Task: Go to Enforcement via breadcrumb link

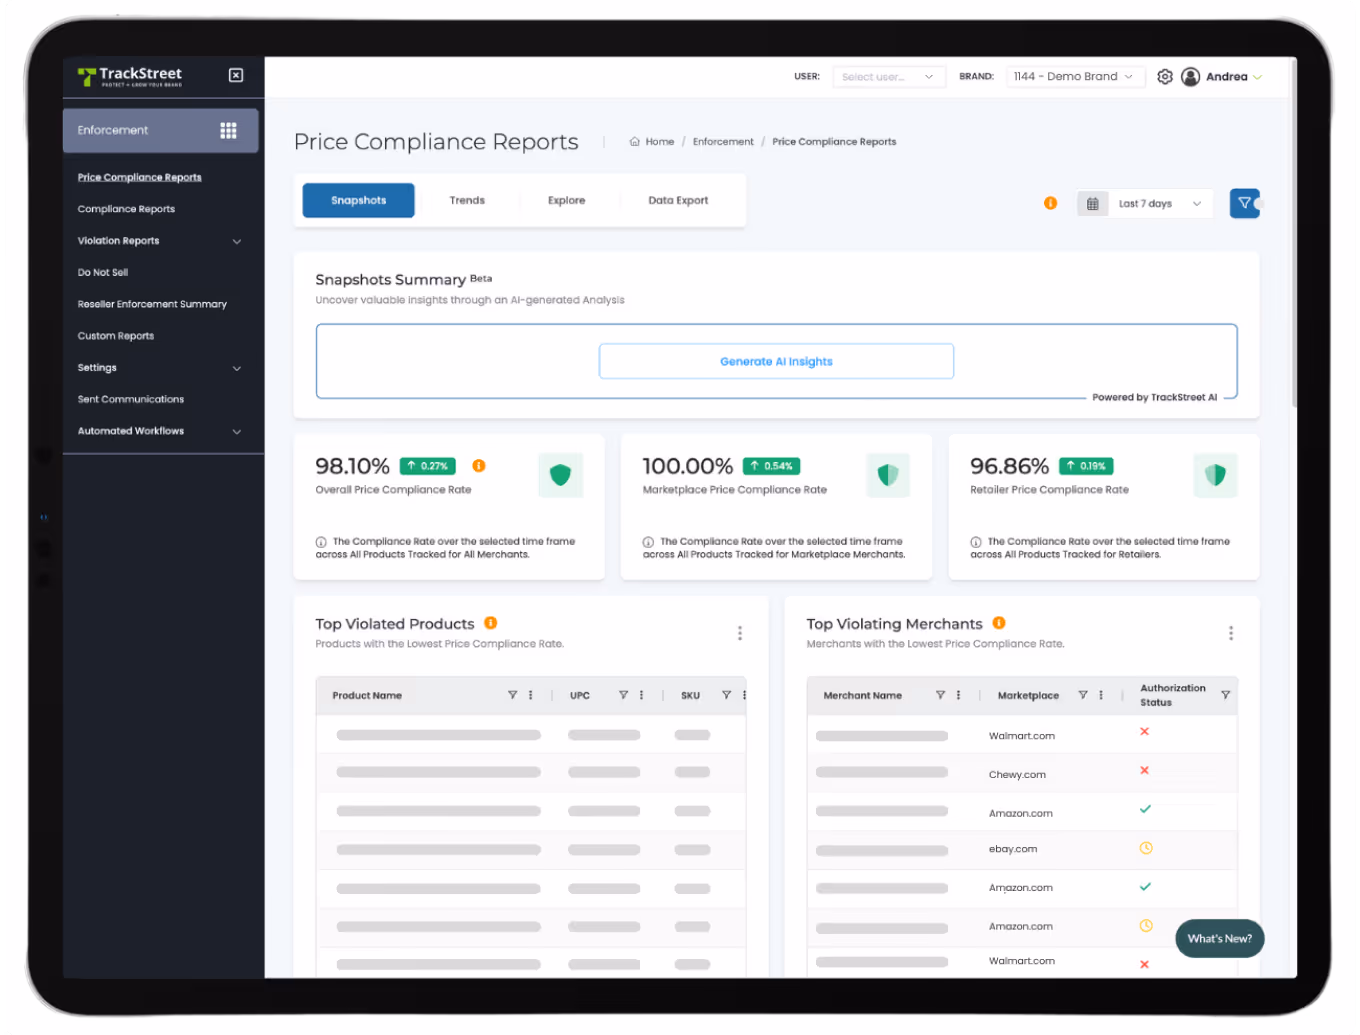Action: (723, 142)
